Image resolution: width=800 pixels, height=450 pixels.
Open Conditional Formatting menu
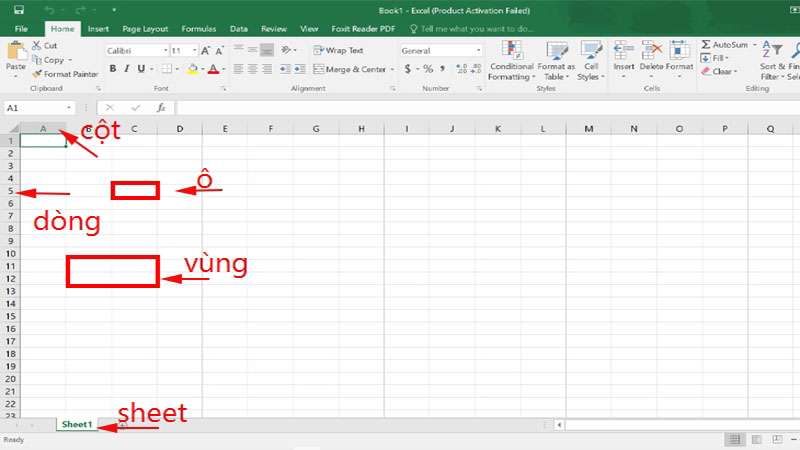coord(511,61)
